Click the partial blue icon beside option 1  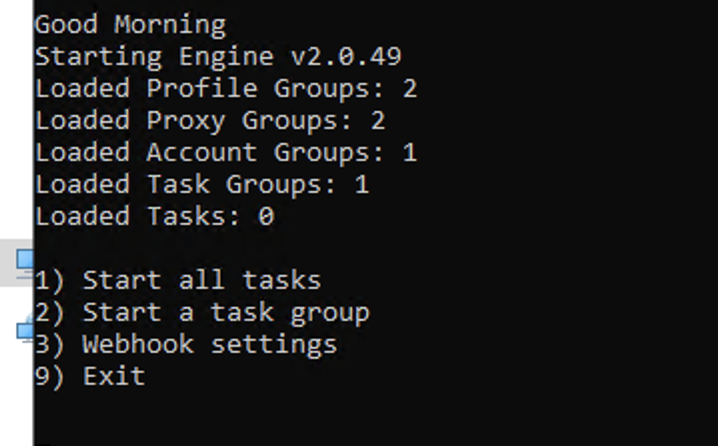click(24, 262)
